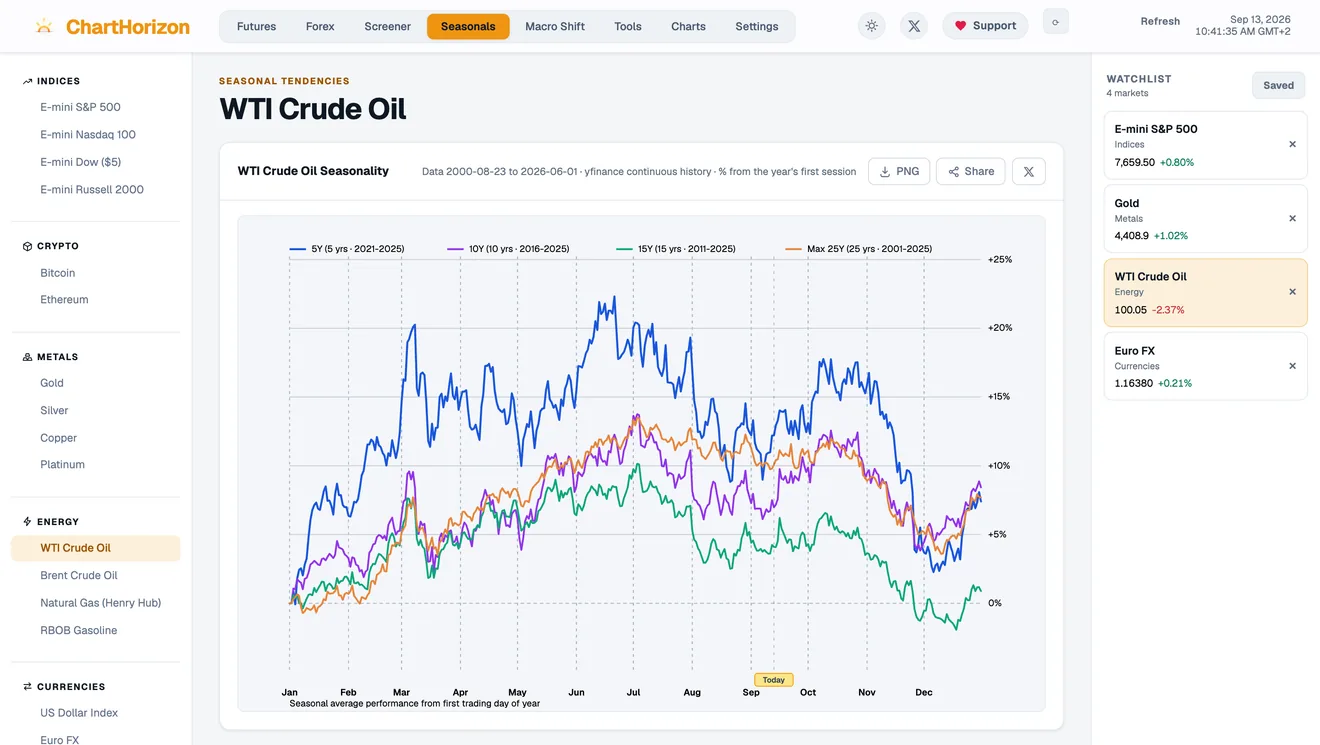Switch to the Charts tab

689,26
